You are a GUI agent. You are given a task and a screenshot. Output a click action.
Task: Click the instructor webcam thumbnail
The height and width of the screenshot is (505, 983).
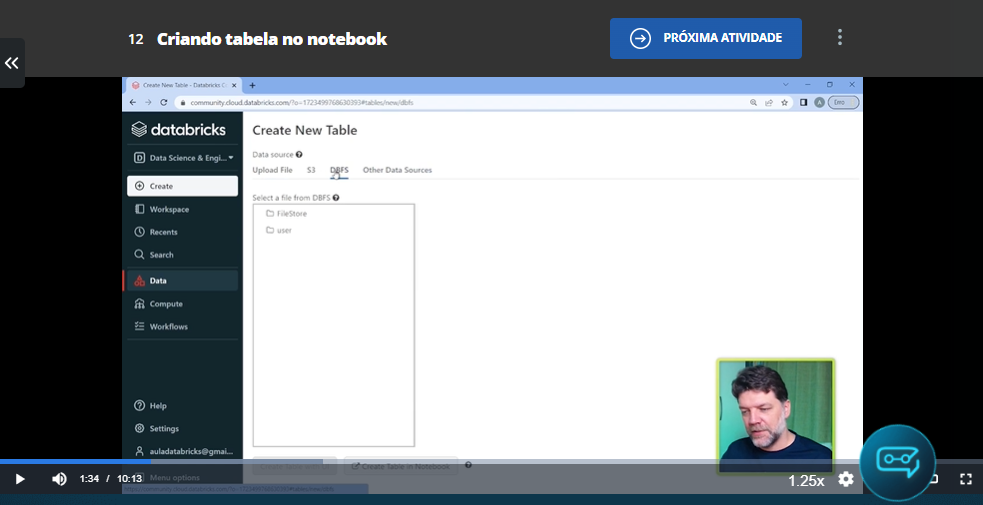(775, 415)
